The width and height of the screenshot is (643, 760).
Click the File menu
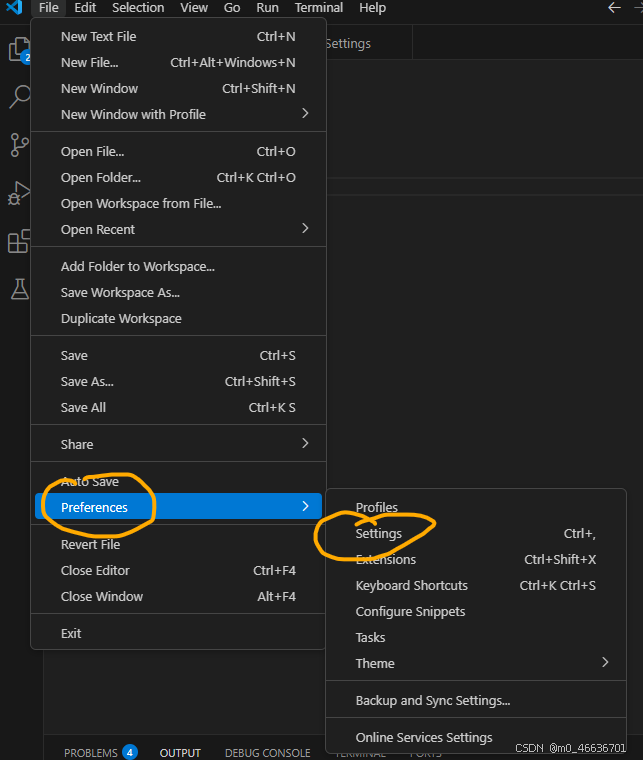(x=48, y=8)
